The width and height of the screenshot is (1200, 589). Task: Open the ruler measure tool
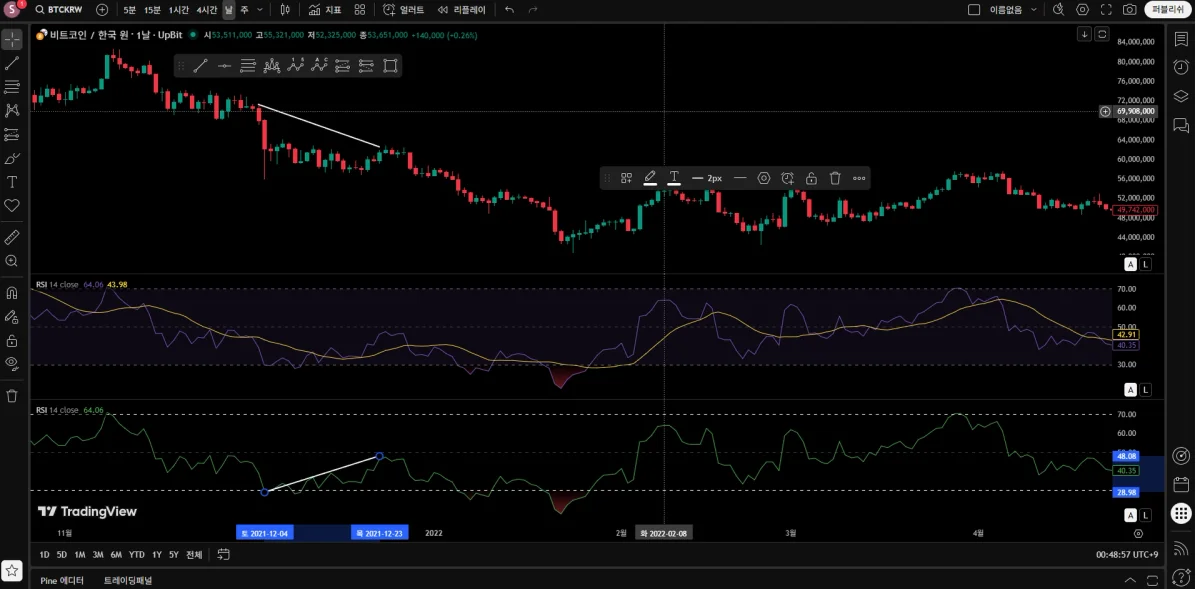coord(12,237)
